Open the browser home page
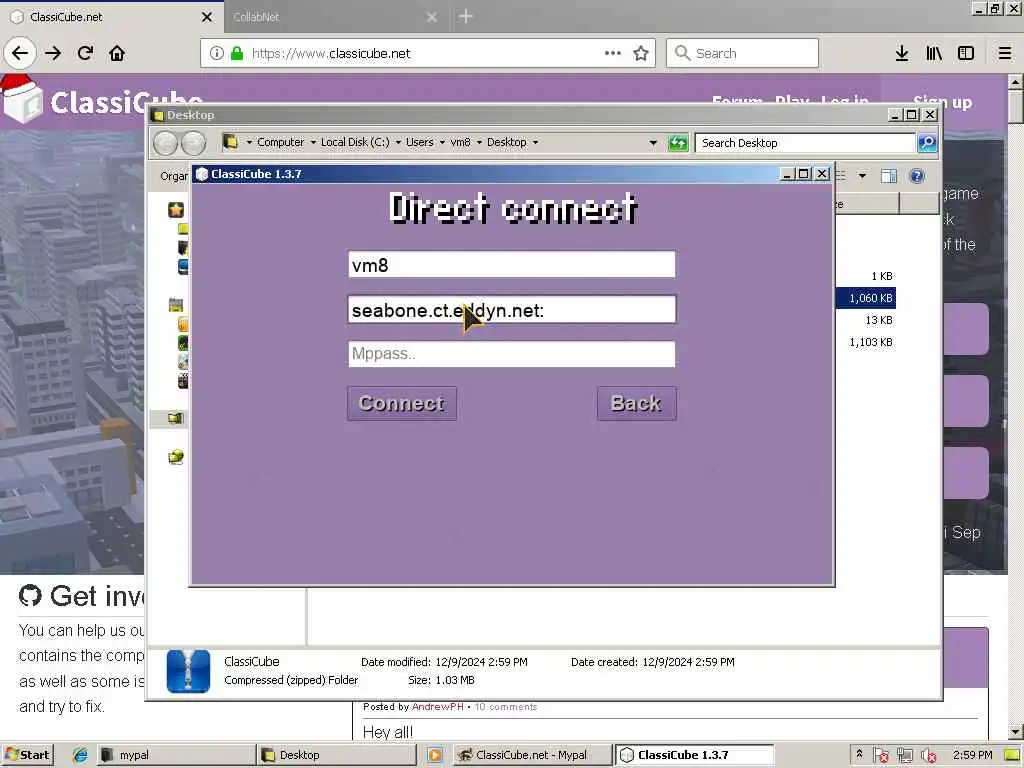This screenshot has height=768, width=1024. pyautogui.click(x=117, y=53)
